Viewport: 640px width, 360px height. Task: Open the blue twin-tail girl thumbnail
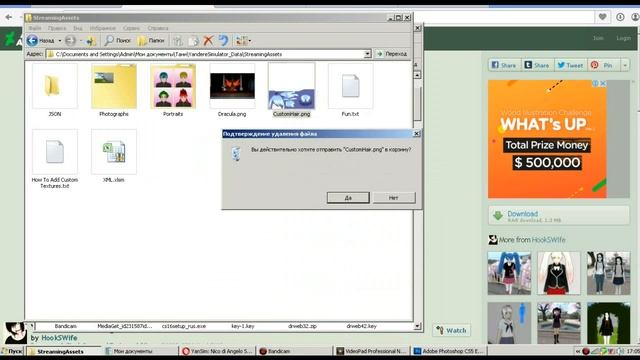(x=509, y=273)
